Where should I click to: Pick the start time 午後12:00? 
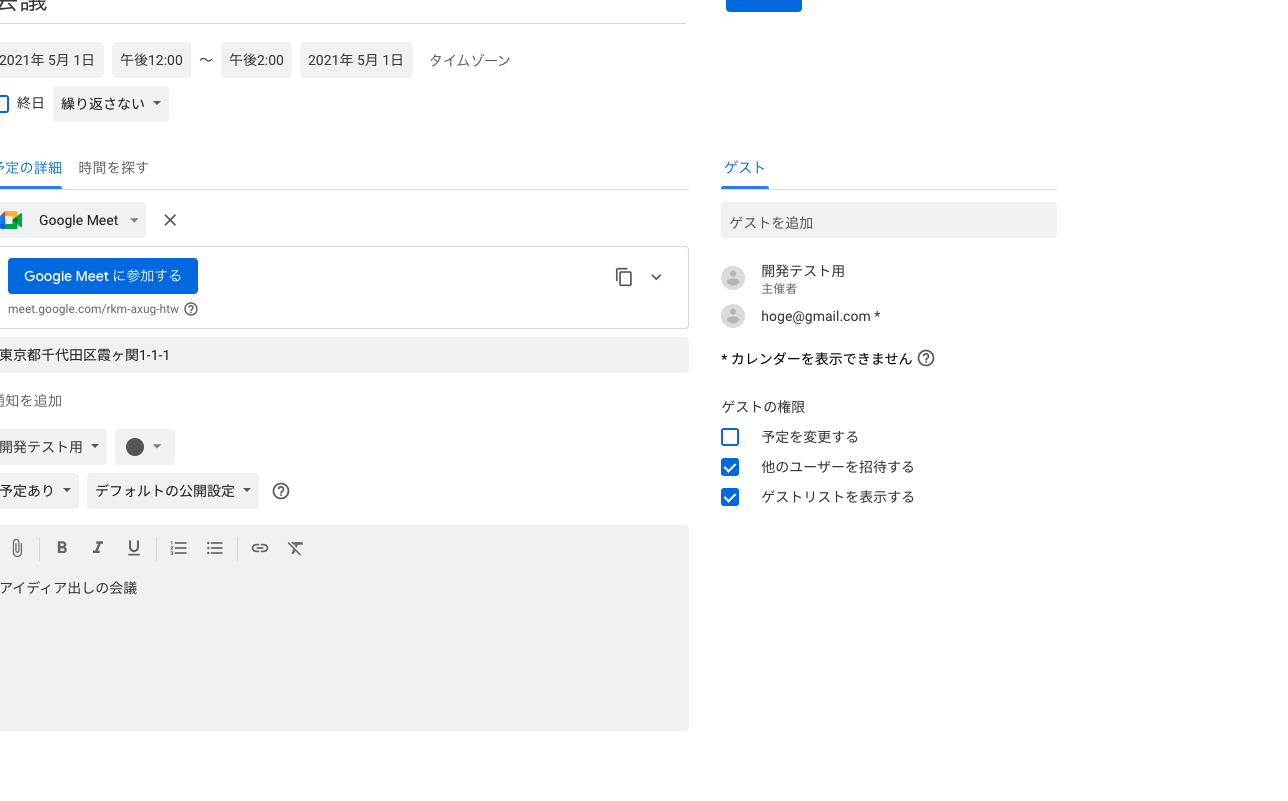point(151,60)
